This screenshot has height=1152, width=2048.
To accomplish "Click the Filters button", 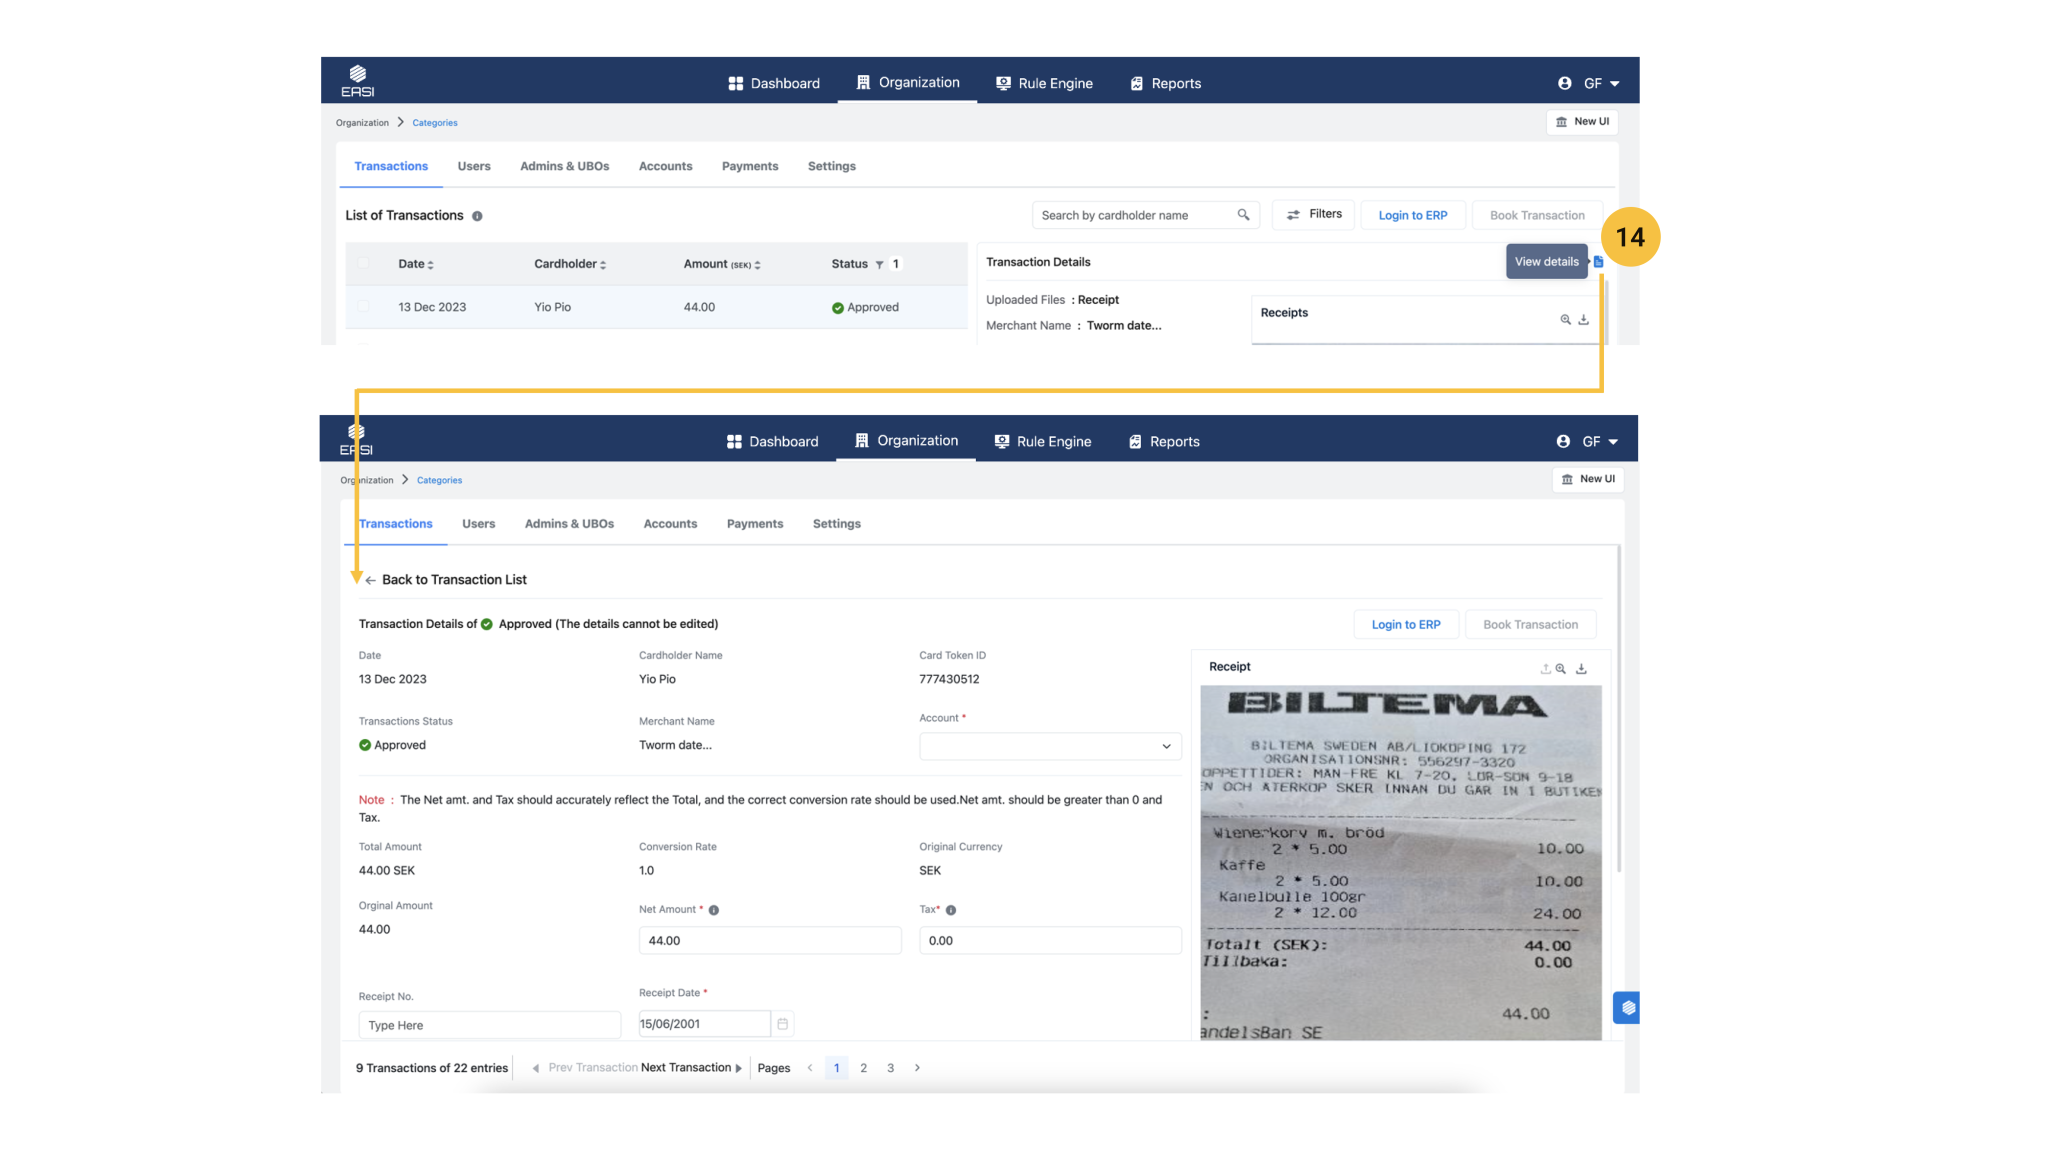I will (x=1314, y=214).
